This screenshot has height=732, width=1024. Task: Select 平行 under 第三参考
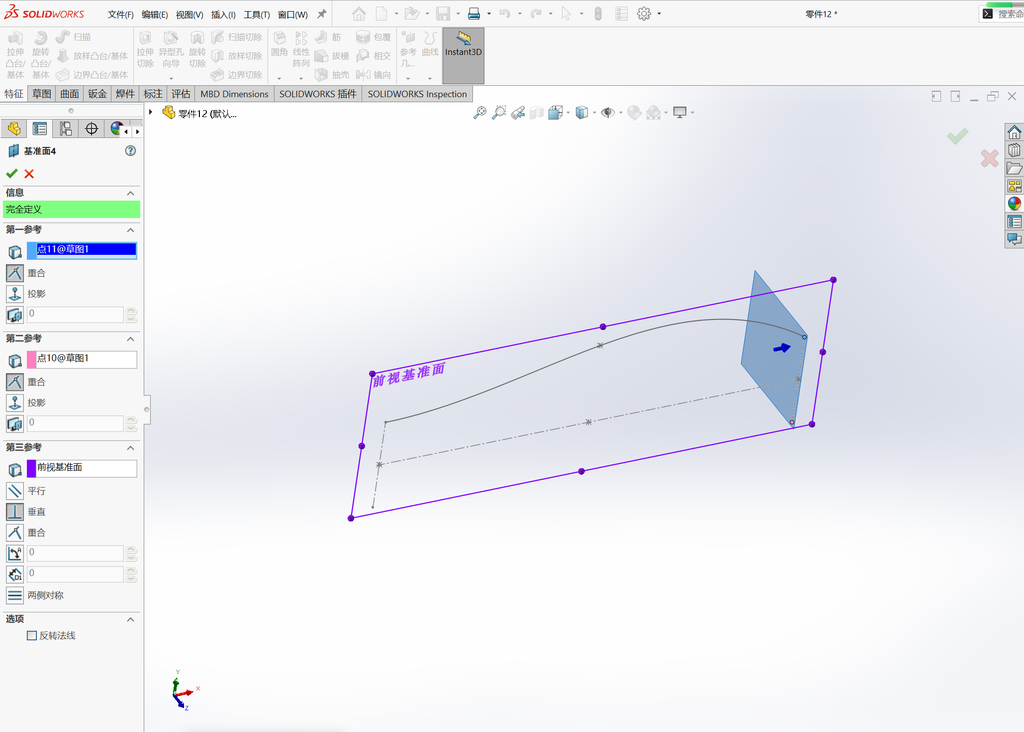point(15,490)
